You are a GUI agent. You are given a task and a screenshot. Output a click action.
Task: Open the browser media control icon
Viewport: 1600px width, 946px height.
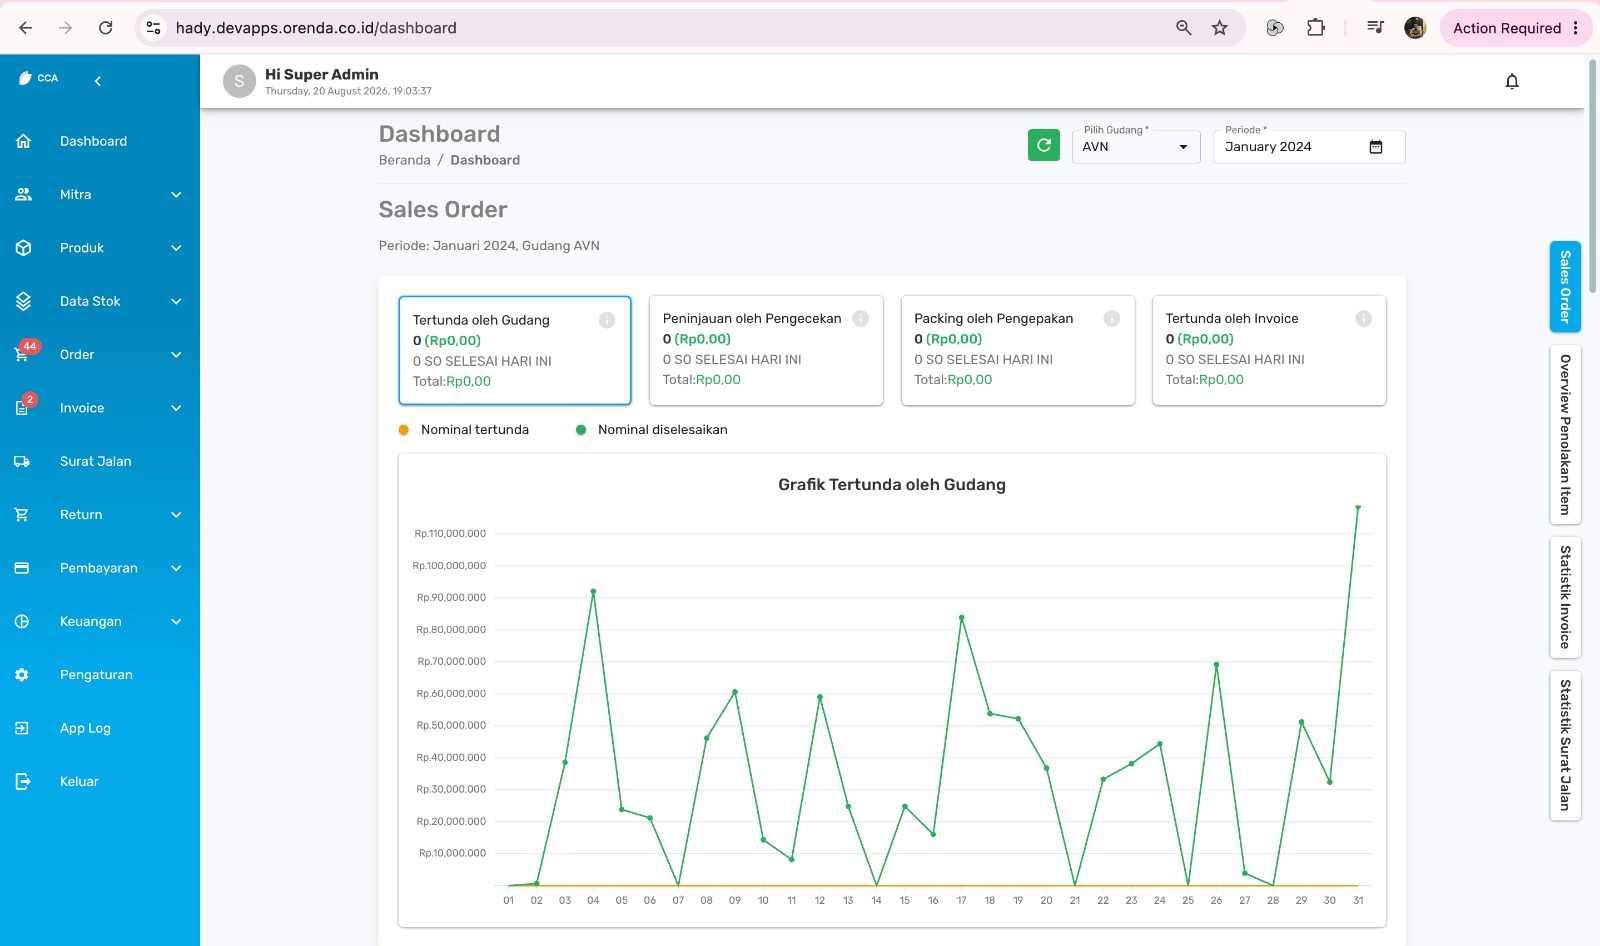pos(1376,28)
